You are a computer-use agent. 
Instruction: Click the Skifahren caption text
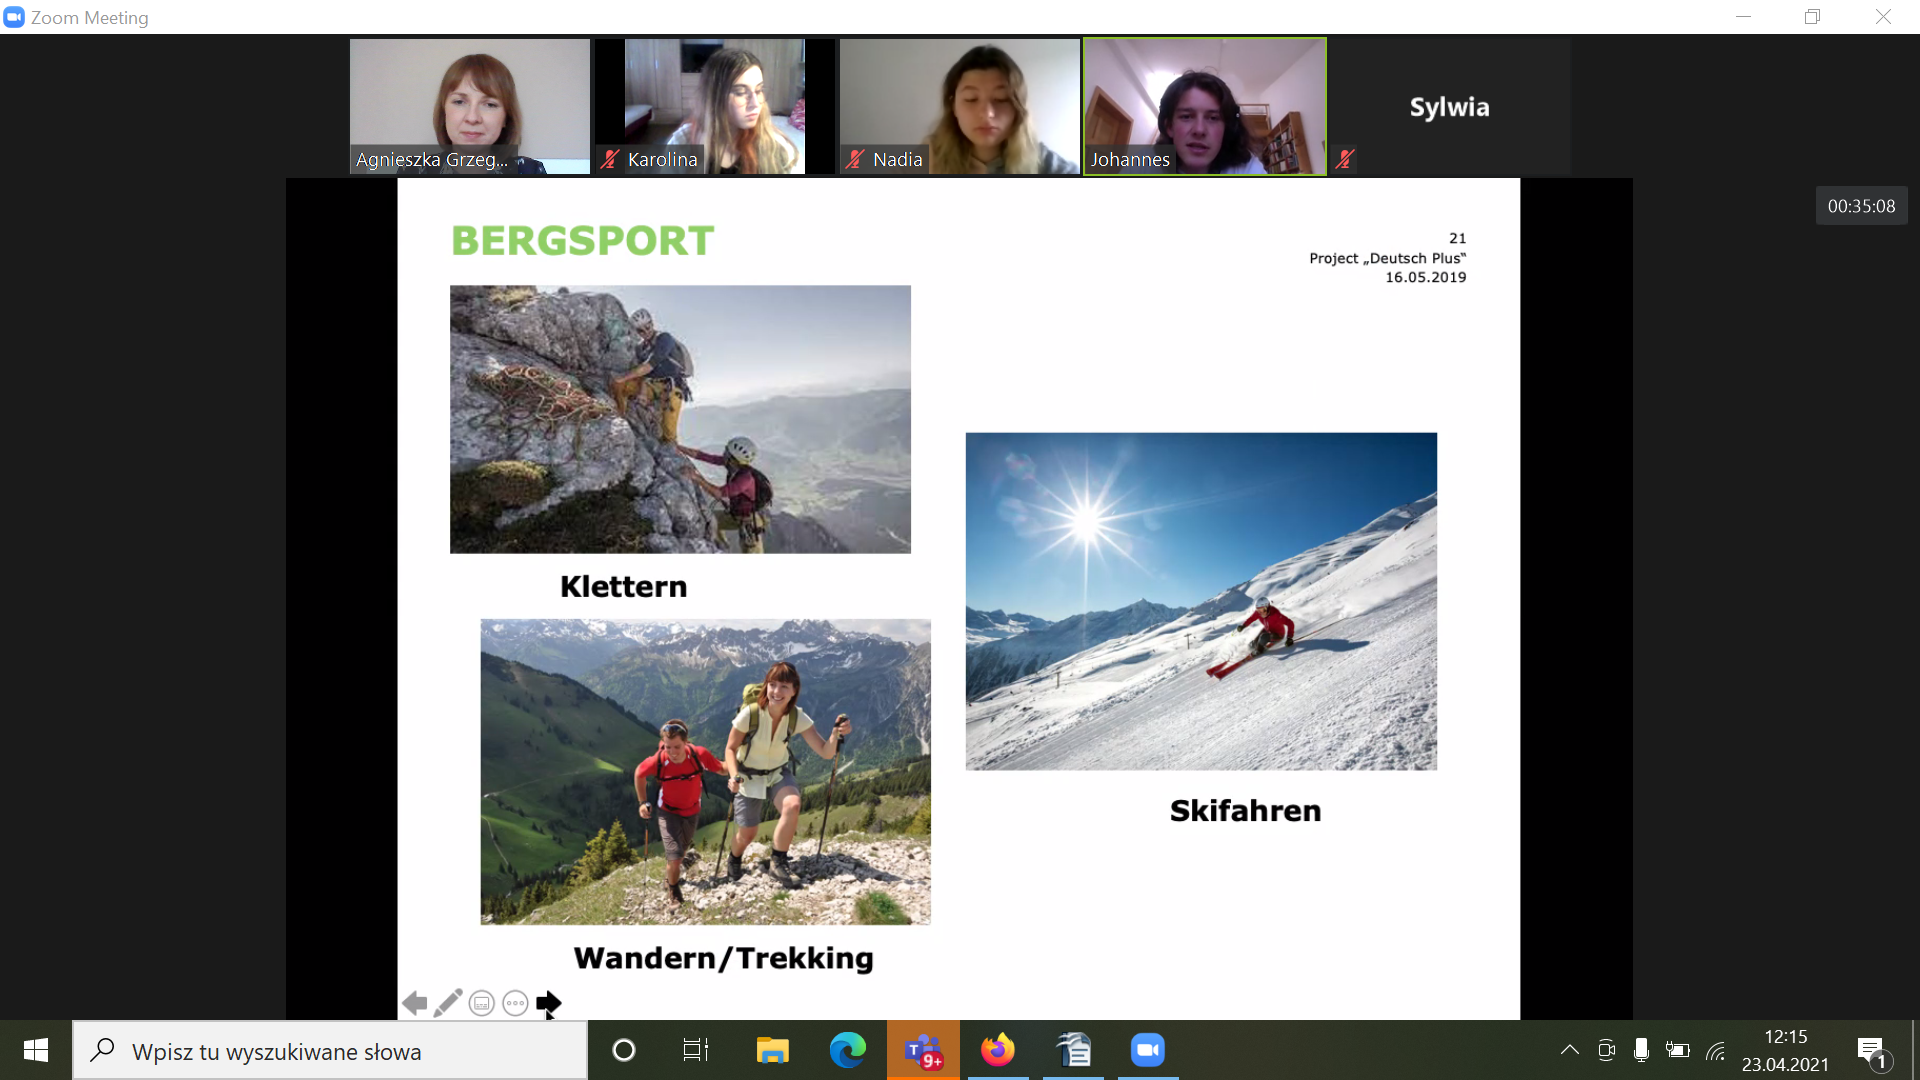point(1245,811)
